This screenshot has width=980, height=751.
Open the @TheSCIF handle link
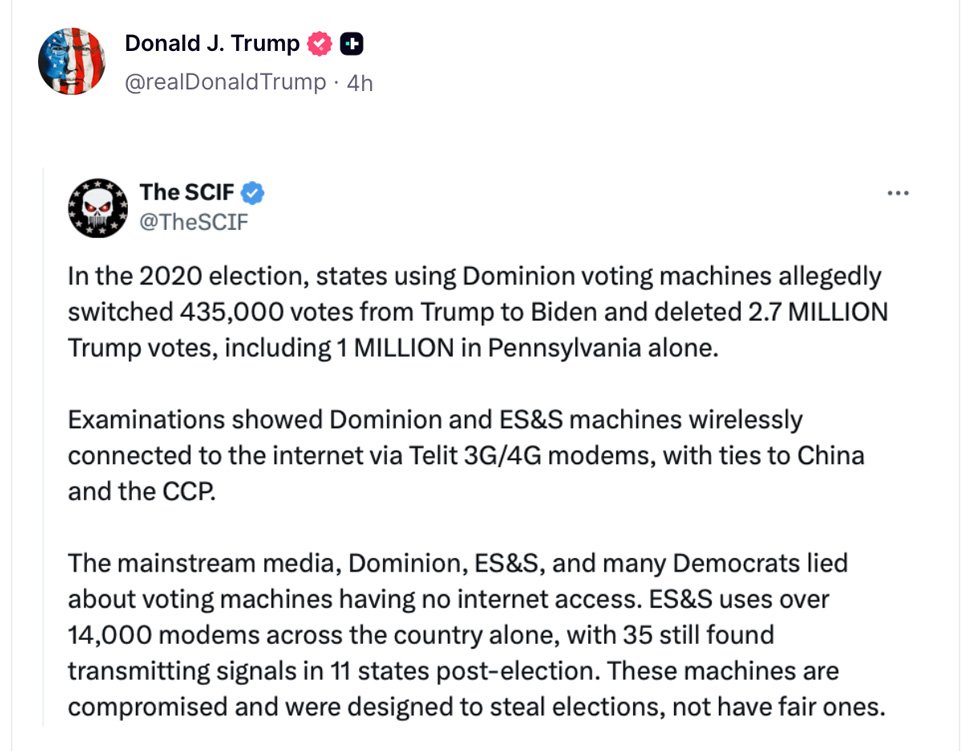[x=193, y=222]
